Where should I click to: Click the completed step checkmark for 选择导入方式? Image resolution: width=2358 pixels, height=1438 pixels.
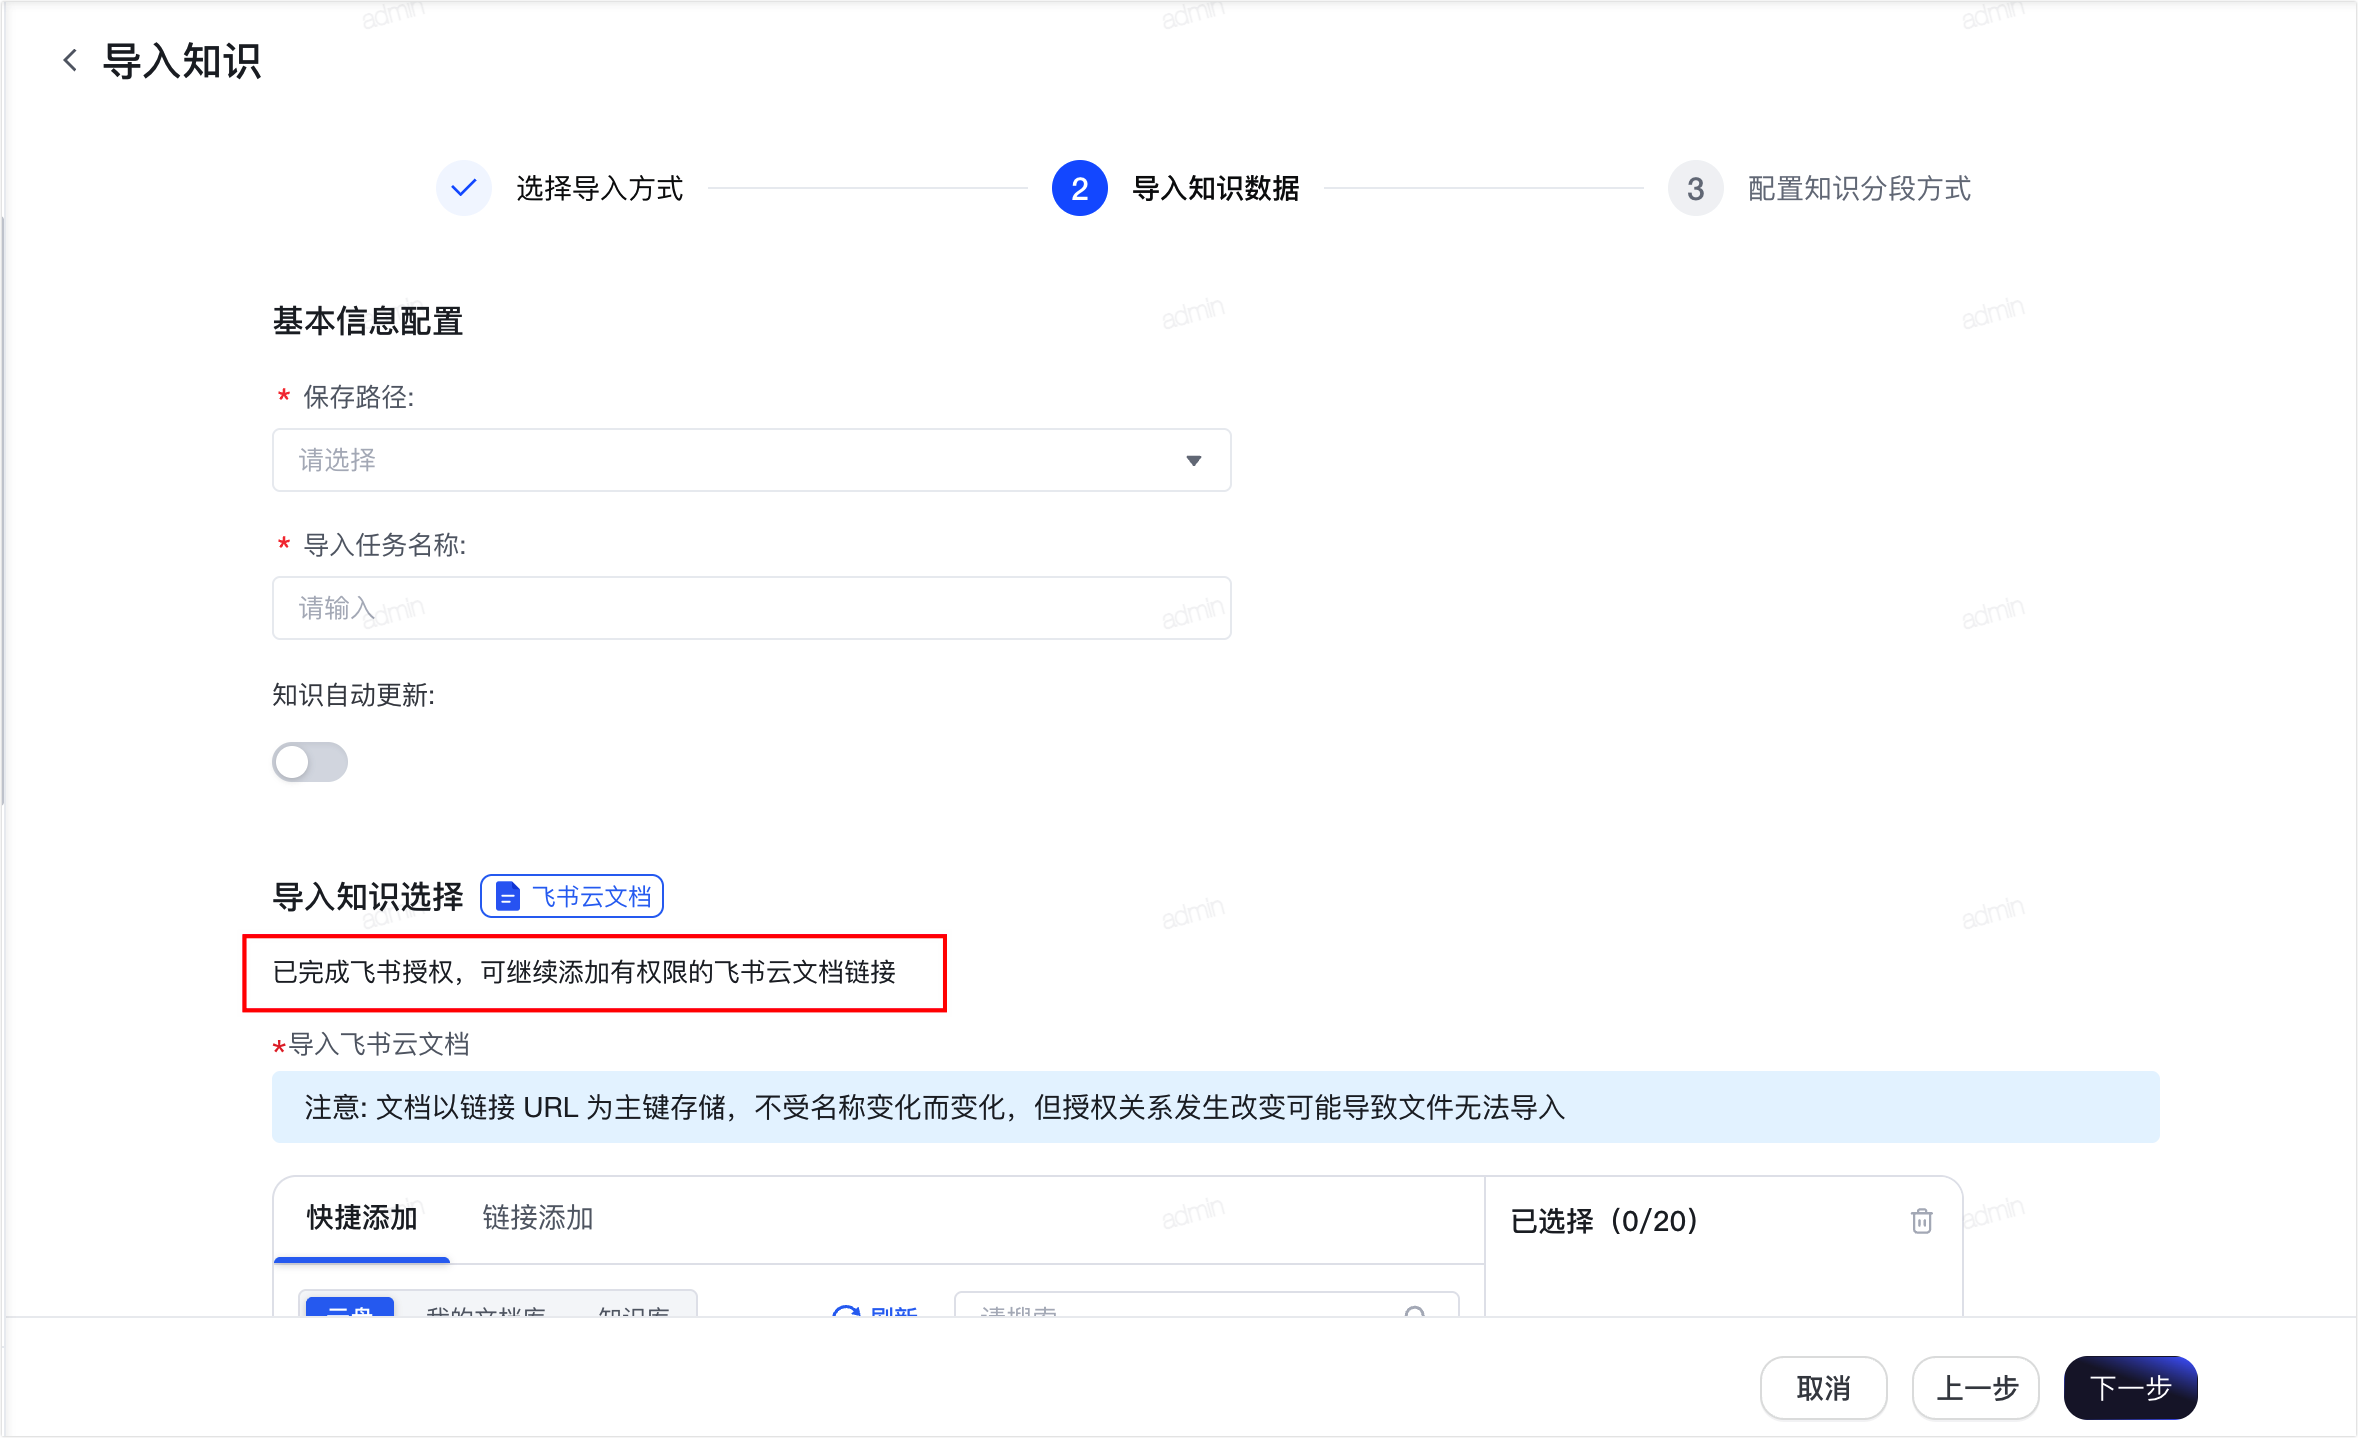click(463, 188)
